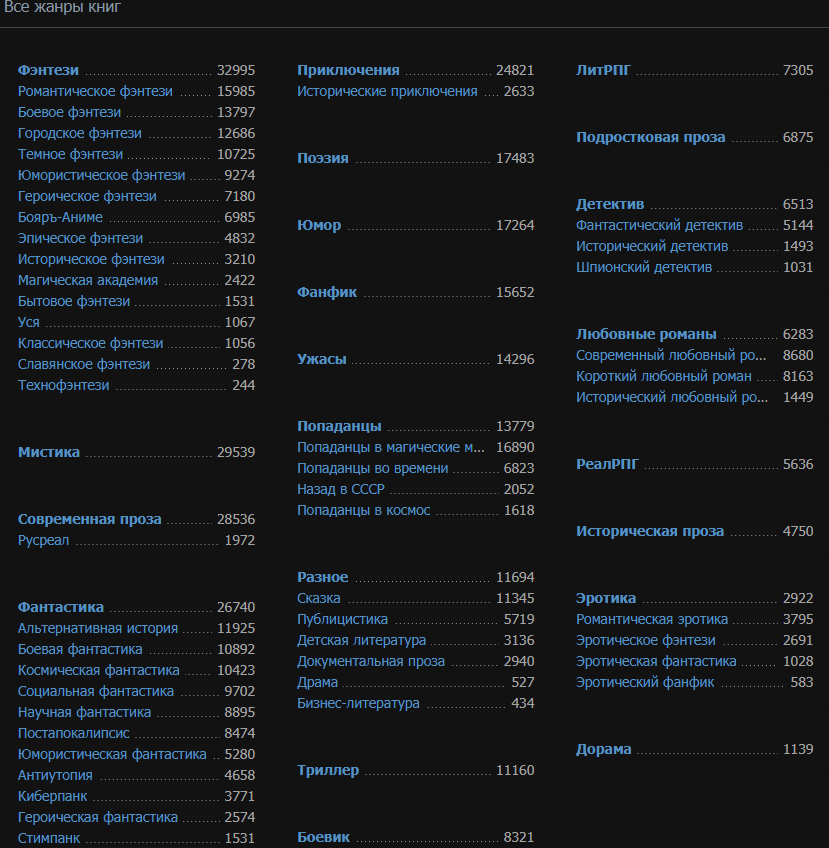Open the Киберпанк genre link
The height and width of the screenshot is (848, 829).
pyautogui.click(x=52, y=796)
